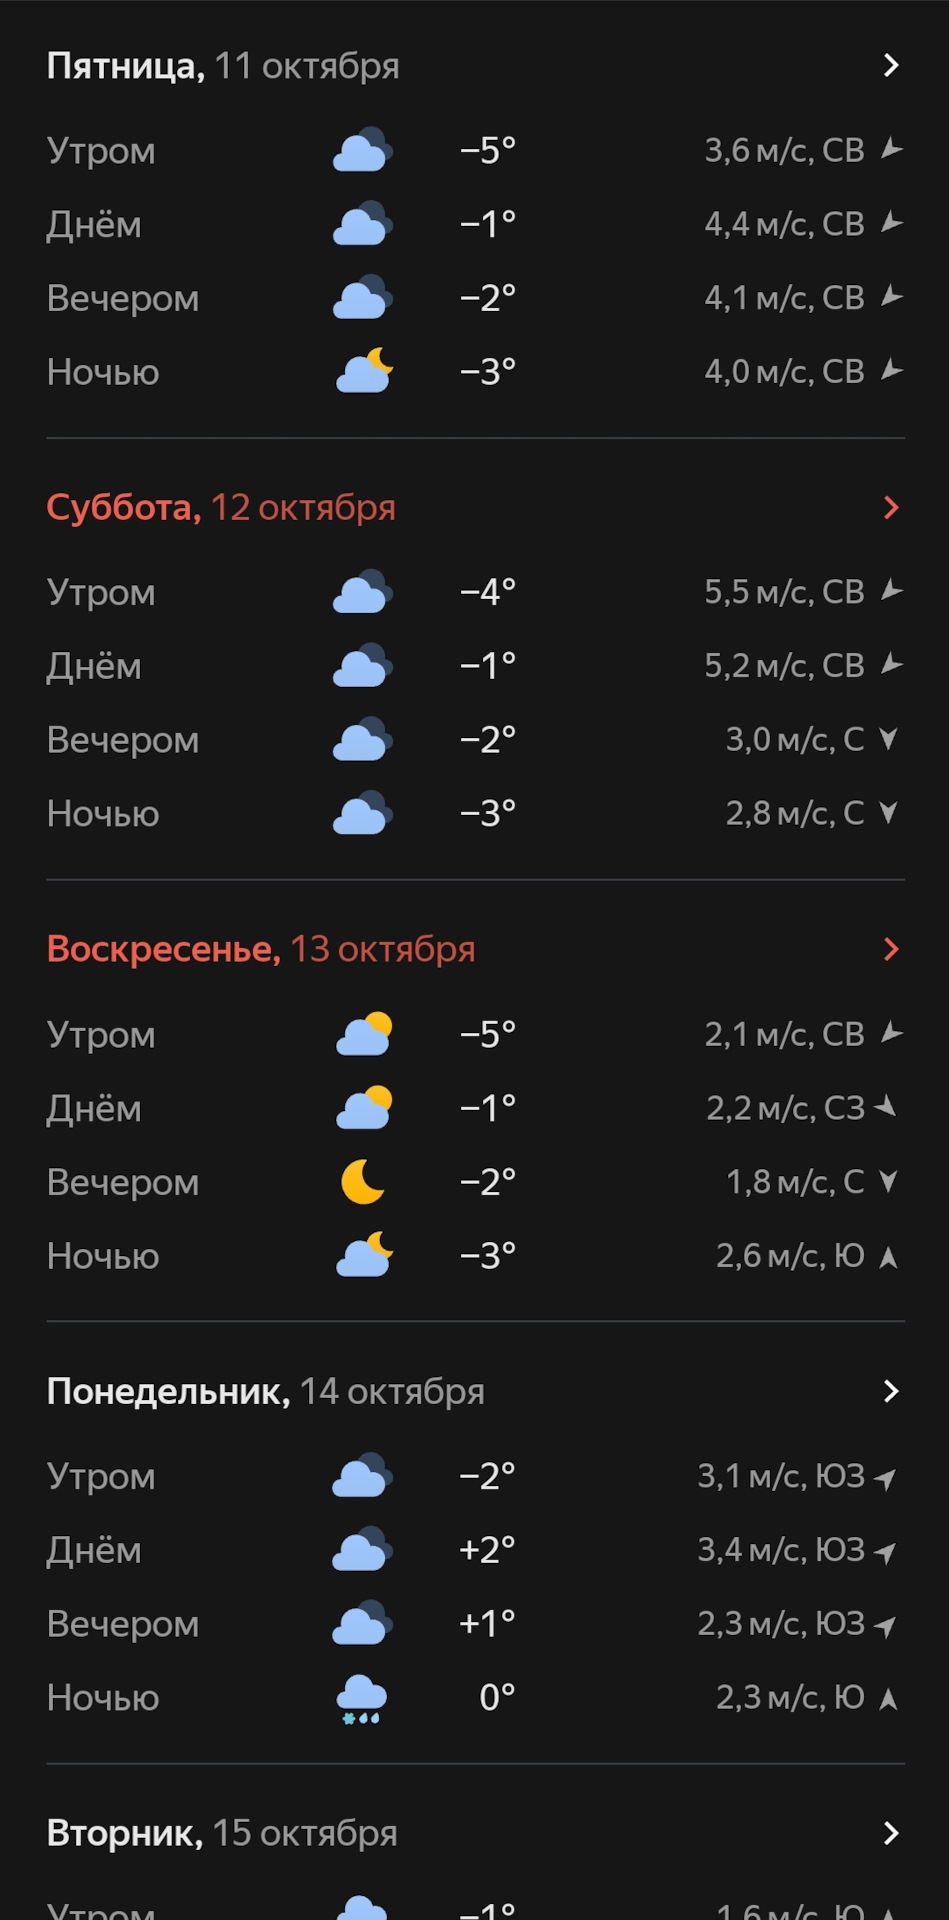Expand Monday 14 October details chevron
Image resolution: width=949 pixels, height=1920 pixels.
coord(891,1391)
